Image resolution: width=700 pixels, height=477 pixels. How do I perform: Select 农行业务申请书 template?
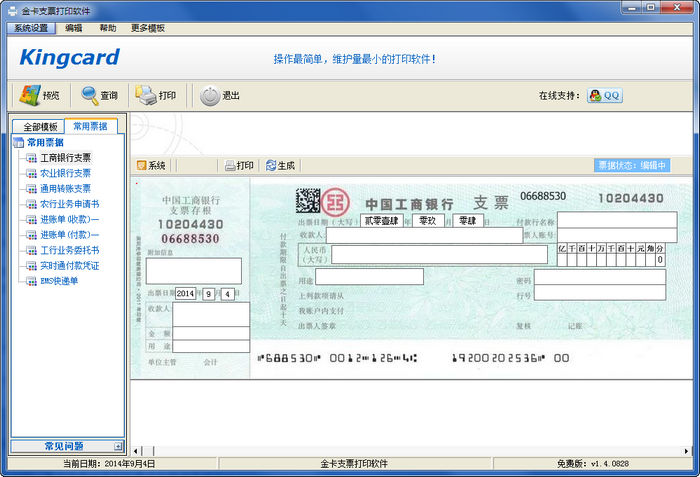pyautogui.click(x=70, y=204)
